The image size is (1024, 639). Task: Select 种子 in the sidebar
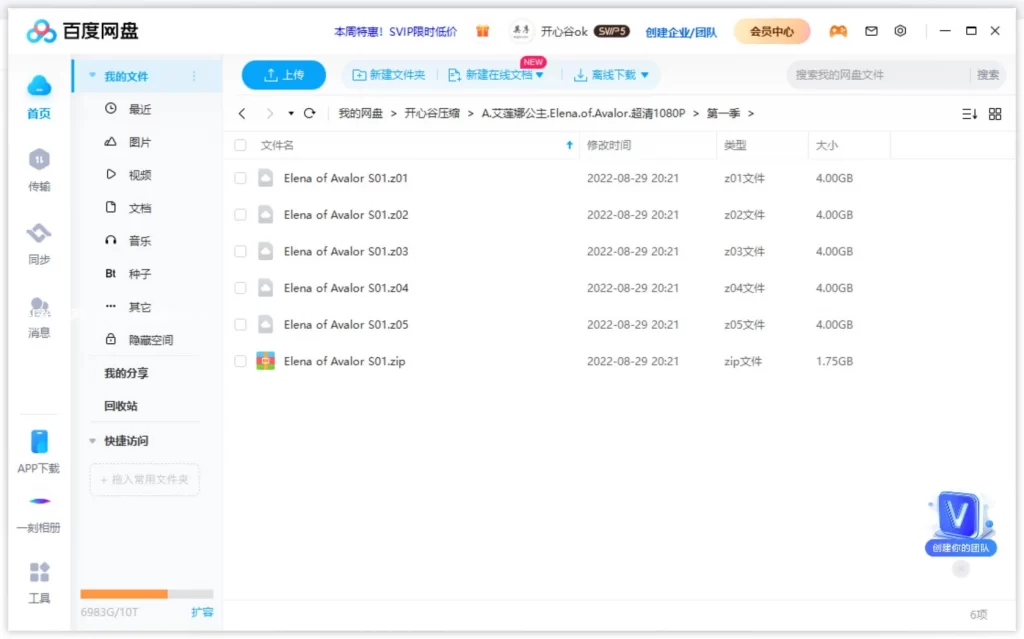140,274
